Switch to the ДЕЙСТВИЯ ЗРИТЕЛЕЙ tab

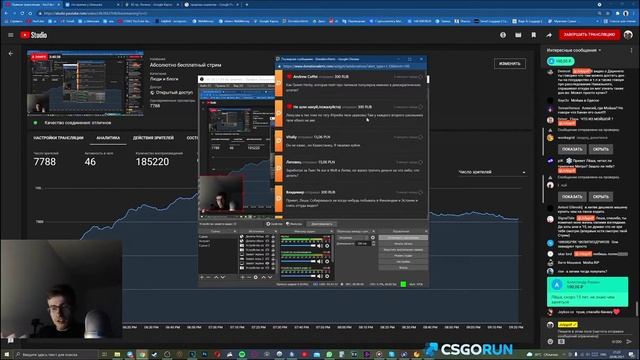coord(153,138)
